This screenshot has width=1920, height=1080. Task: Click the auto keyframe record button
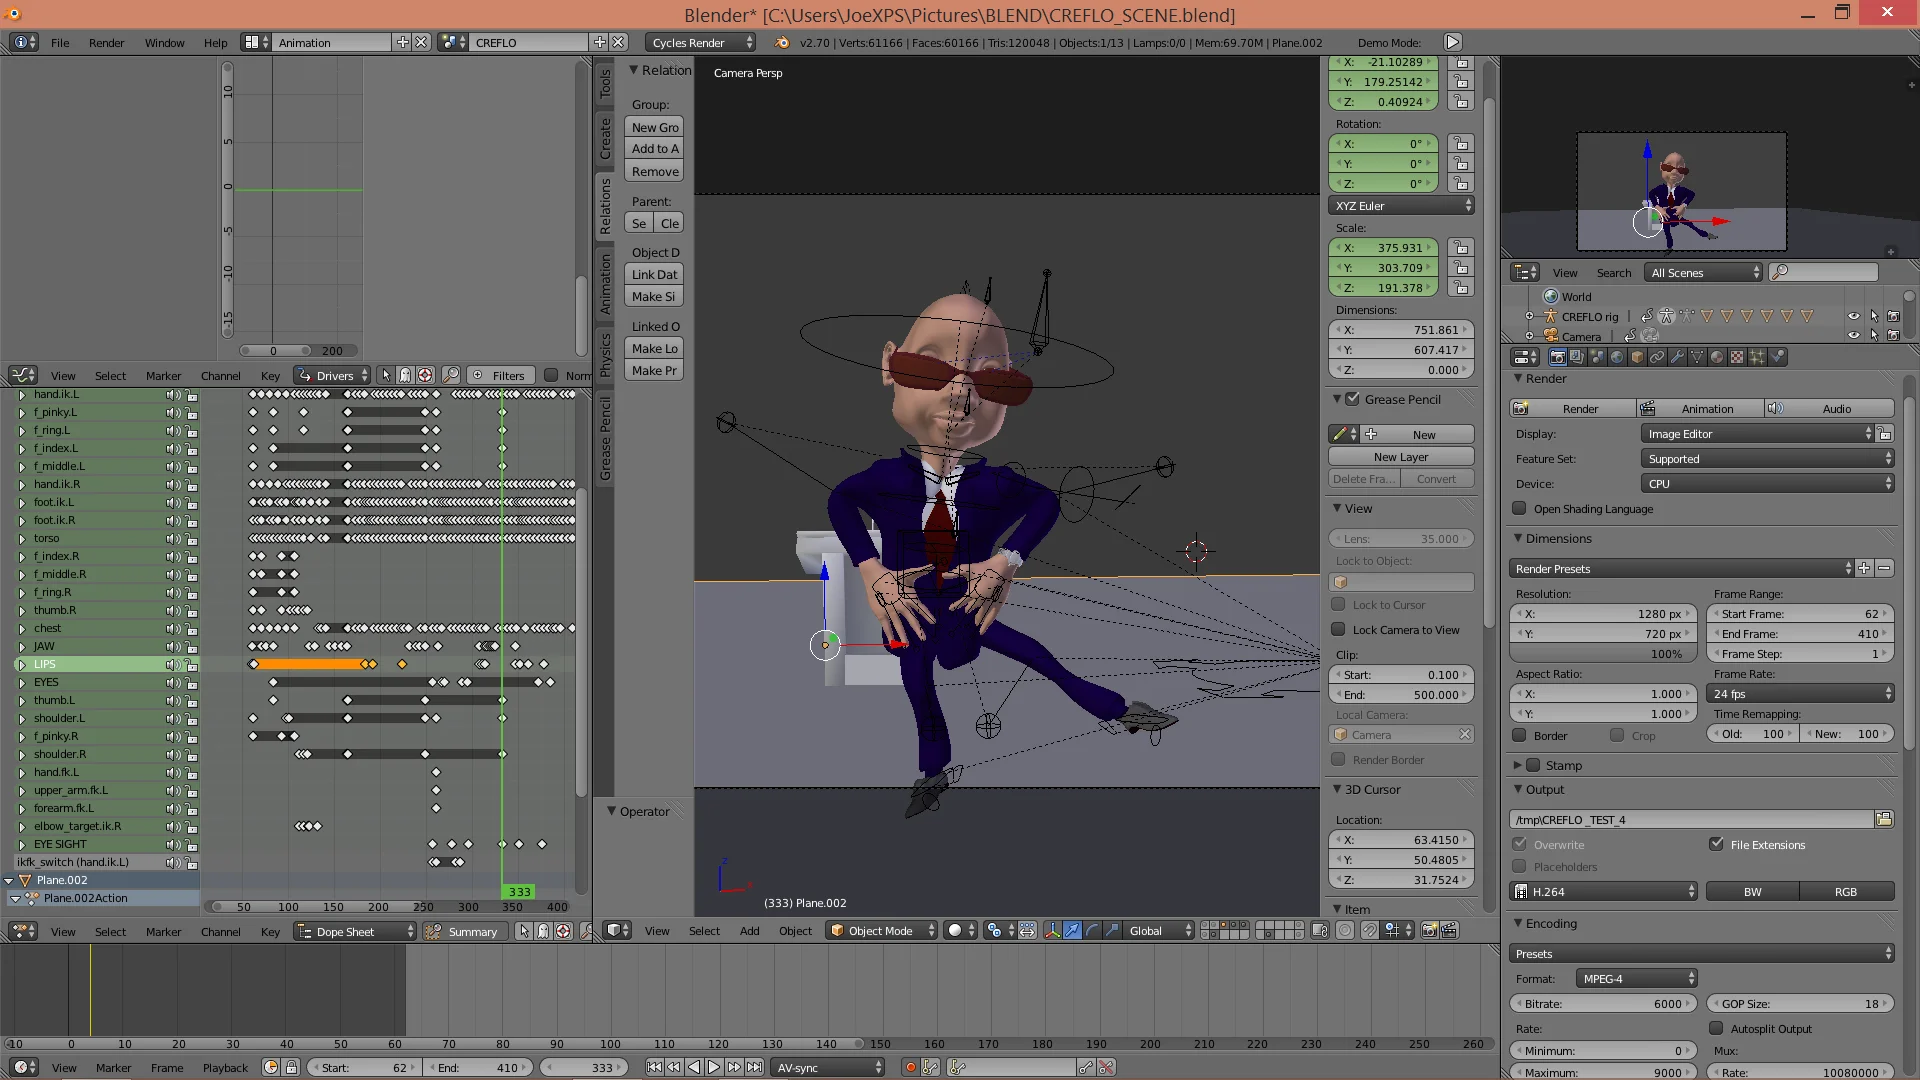click(x=910, y=1068)
